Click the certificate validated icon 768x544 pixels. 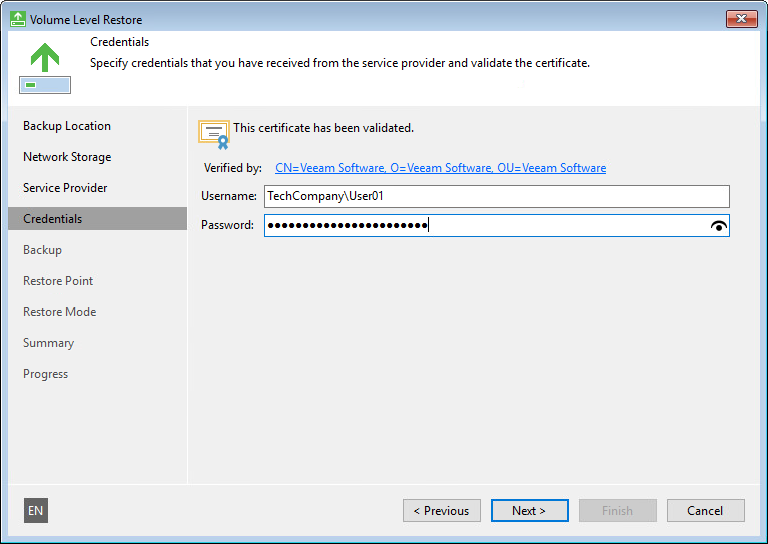214,135
